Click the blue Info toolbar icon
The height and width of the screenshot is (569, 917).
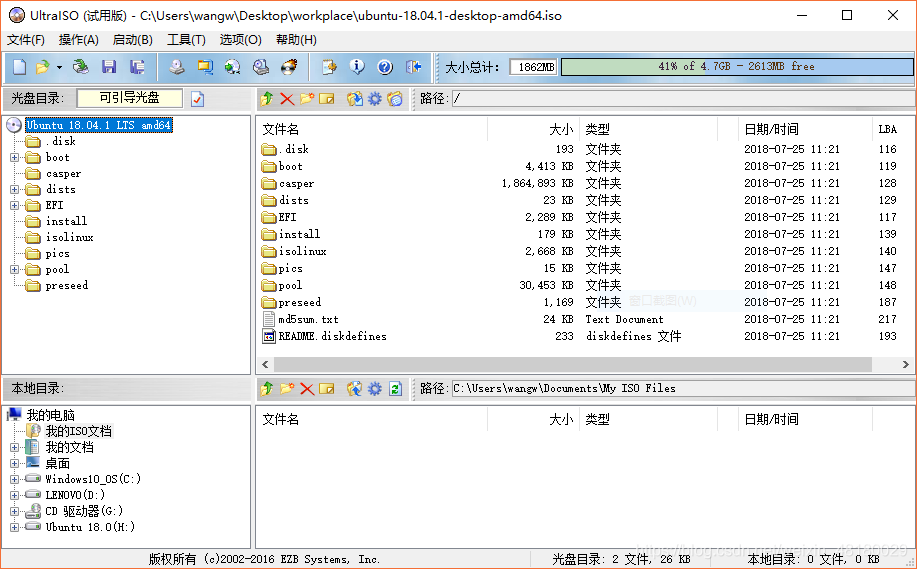click(357, 67)
